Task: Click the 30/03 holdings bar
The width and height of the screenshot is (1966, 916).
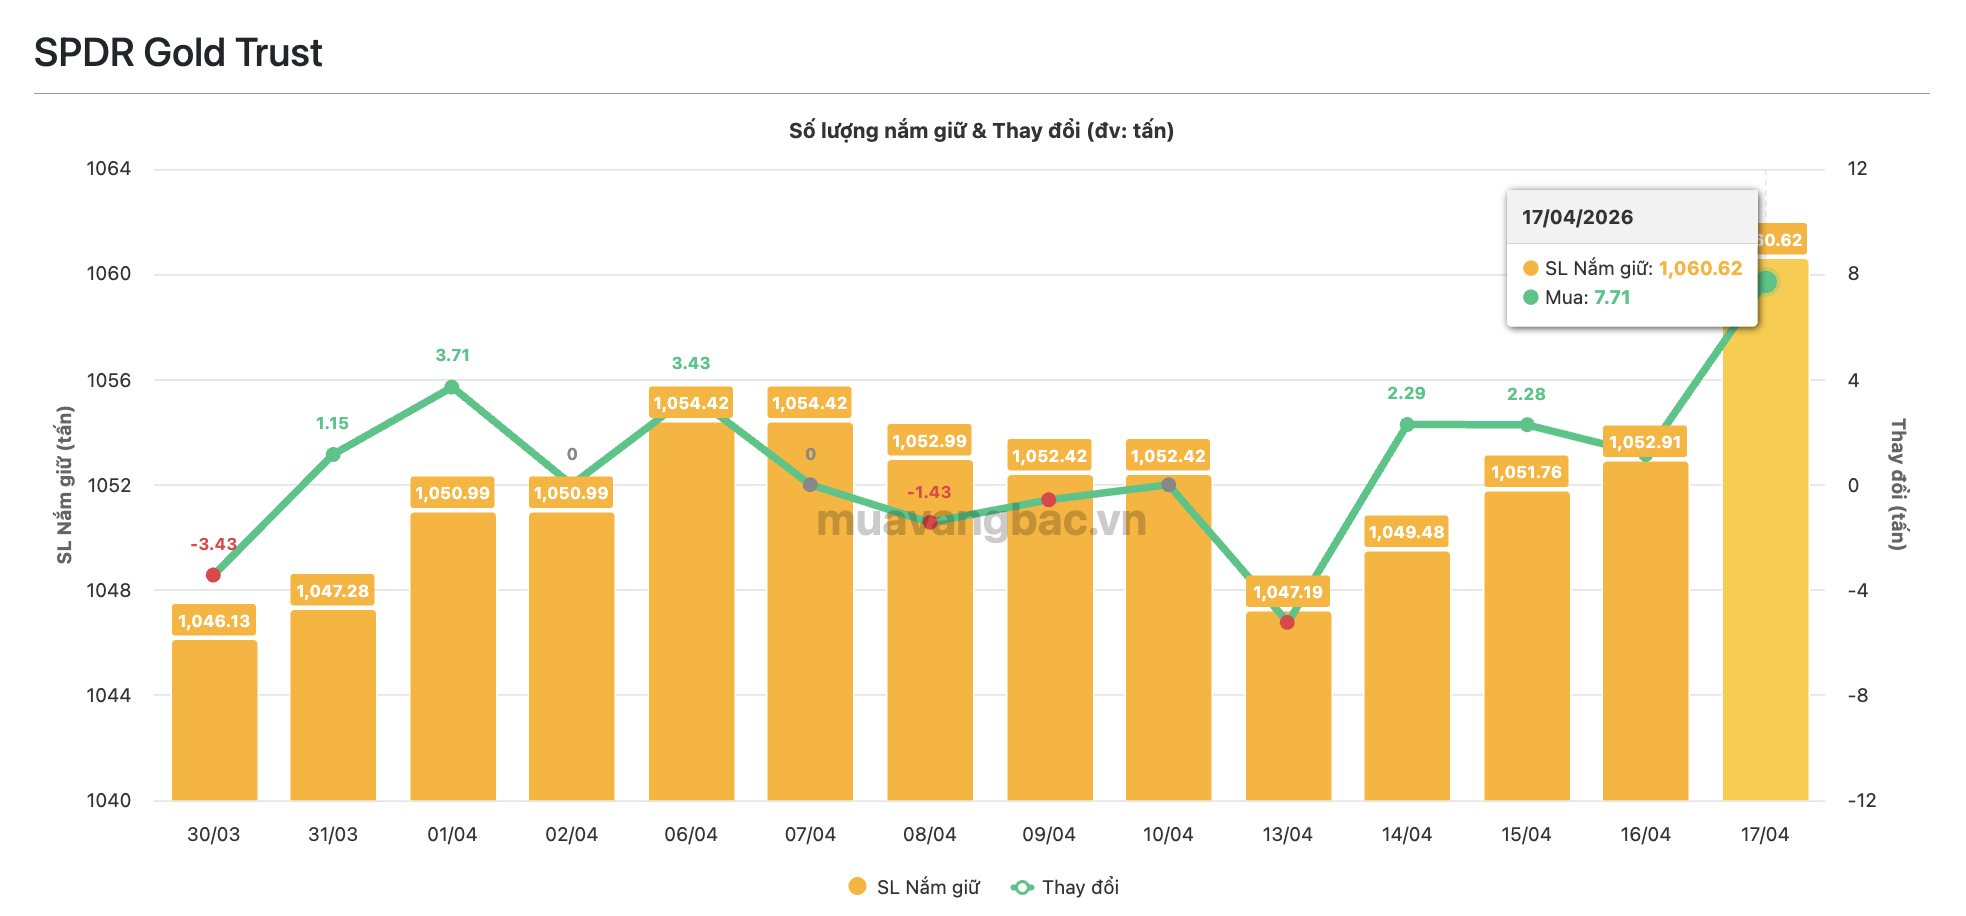Action: (x=214, y=720)
